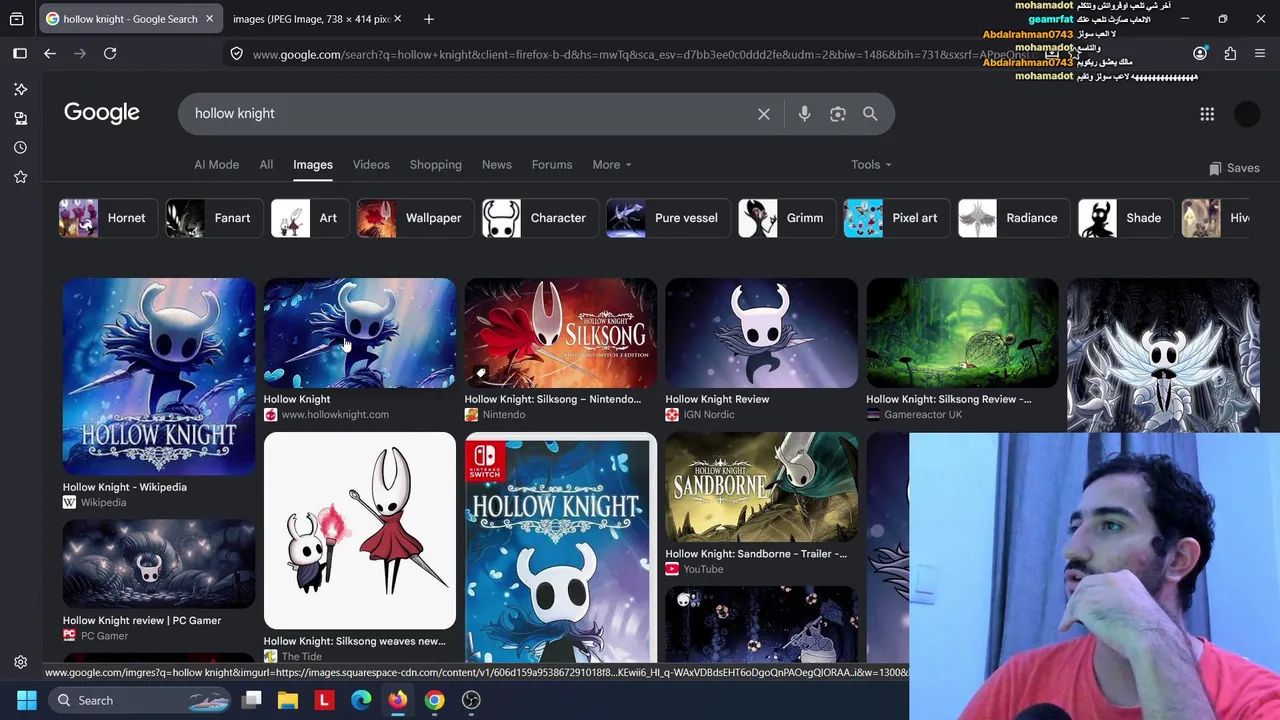1280x720 pixels.
Task: Open the Hollow Knight - Wikipedia image result
Action: (x=159, y=375)
